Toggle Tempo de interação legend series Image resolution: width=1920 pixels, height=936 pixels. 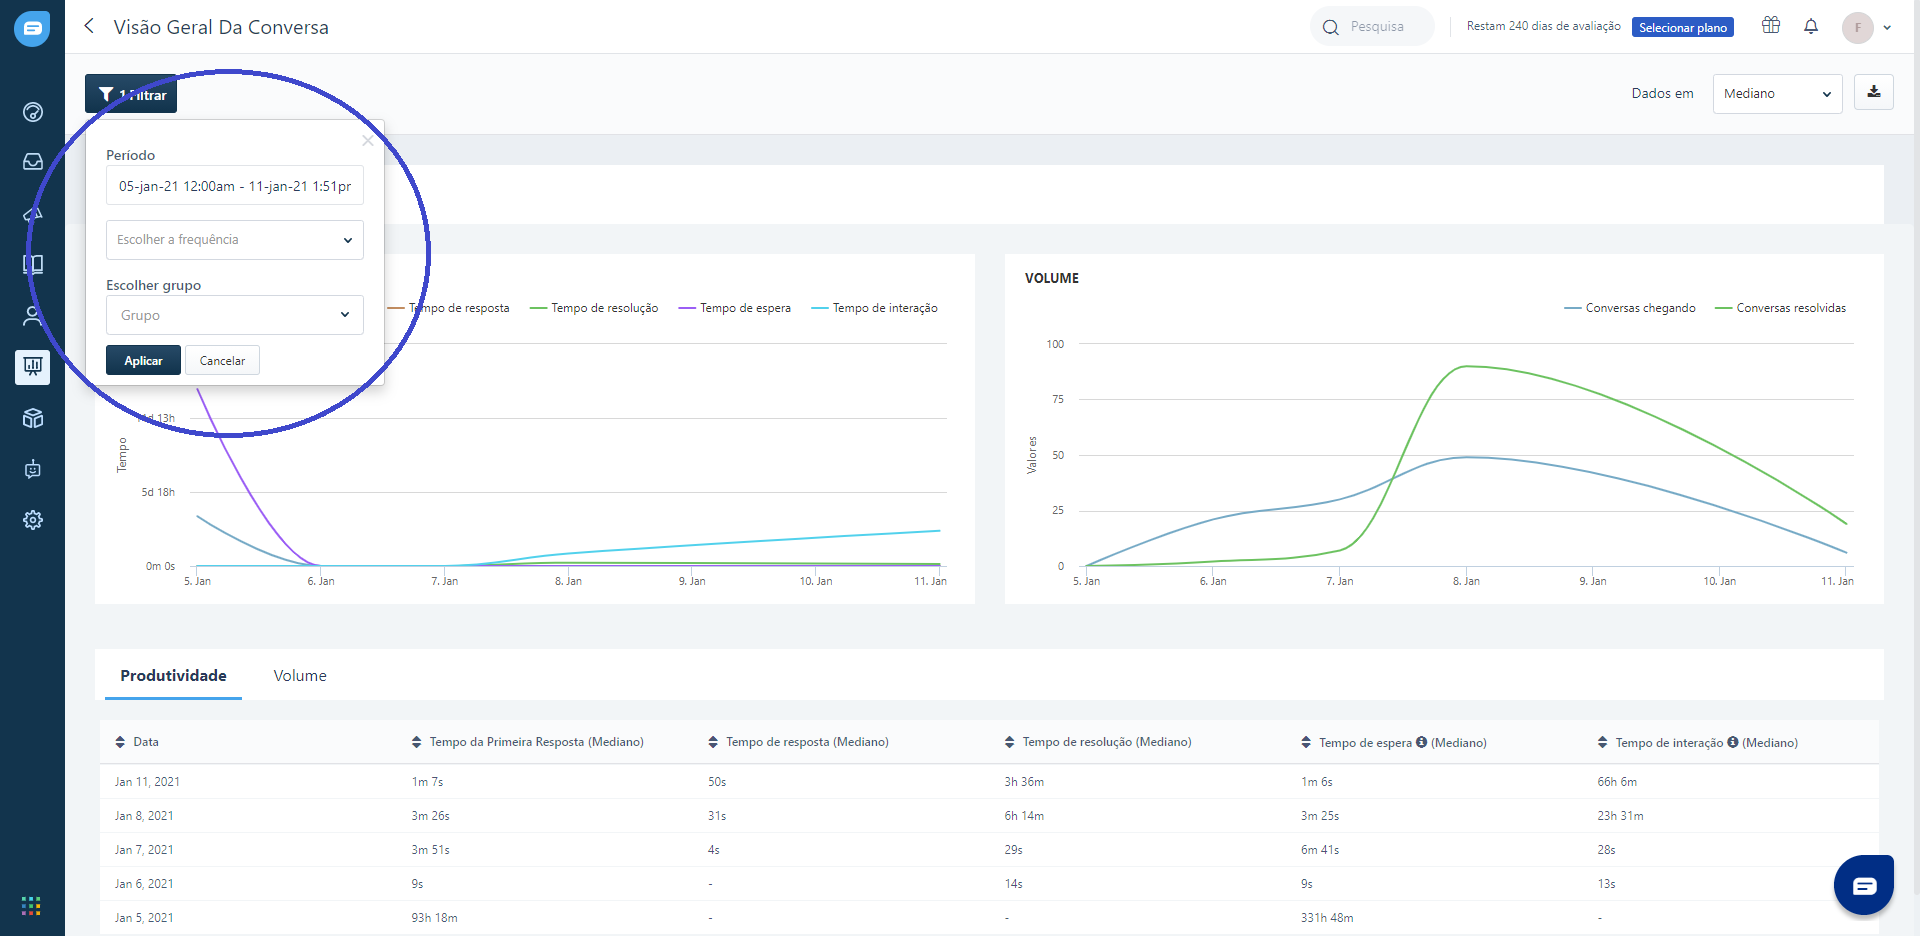875,308
